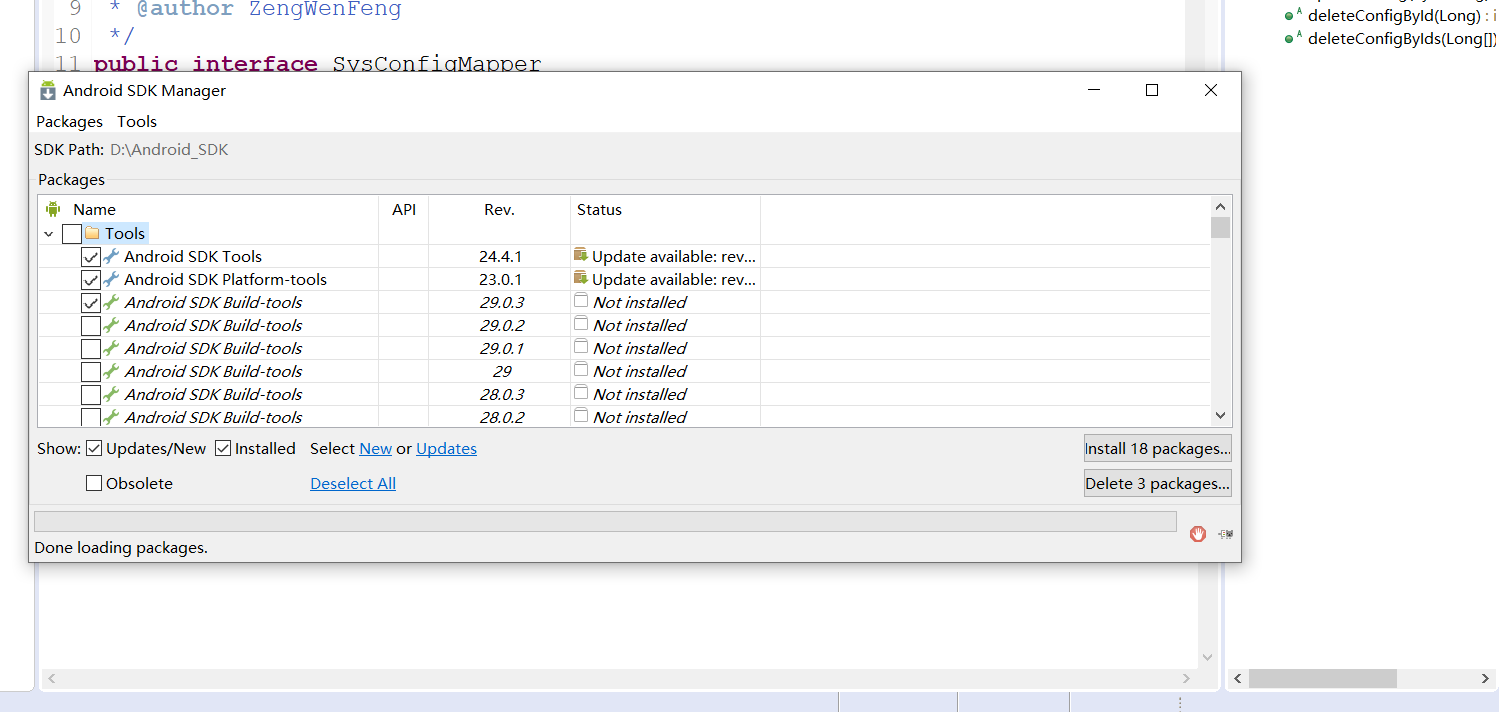Click the Updates selection link
This screenshot has width=1499, height=712.
446,448
